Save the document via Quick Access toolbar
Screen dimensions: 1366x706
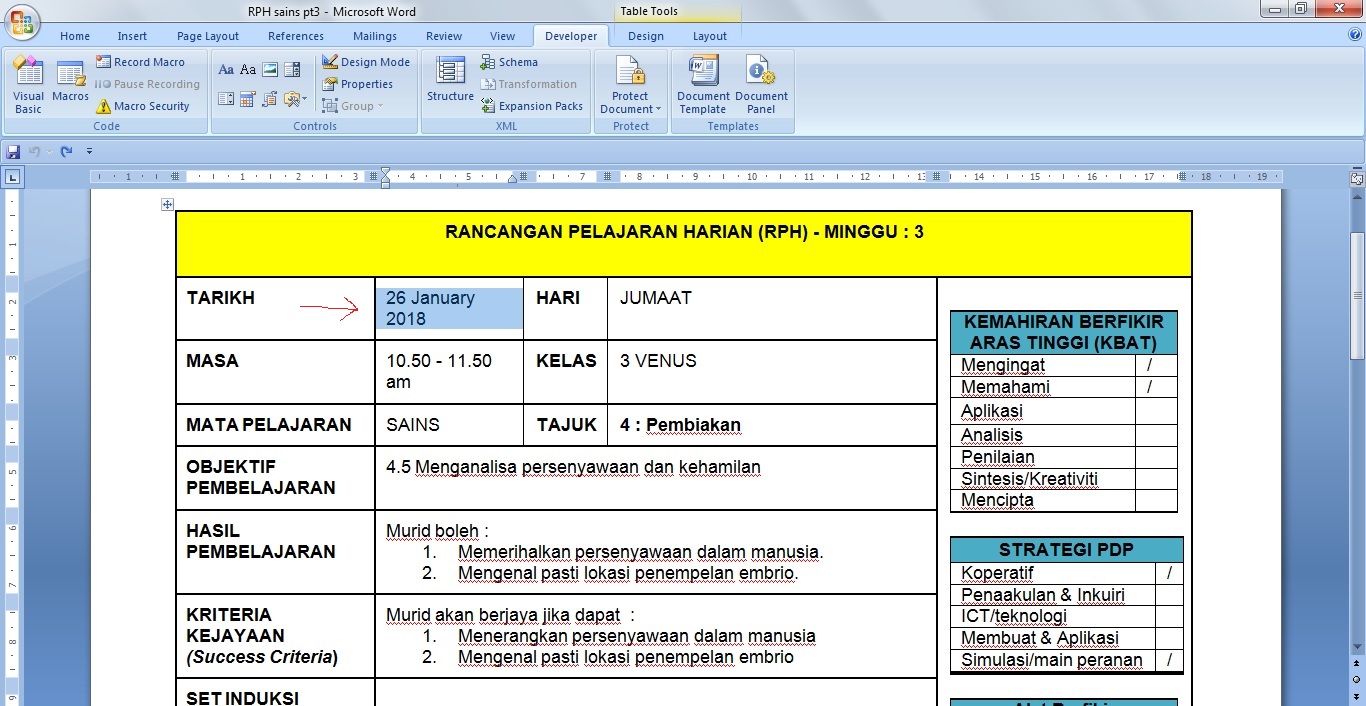coord(12,151)
